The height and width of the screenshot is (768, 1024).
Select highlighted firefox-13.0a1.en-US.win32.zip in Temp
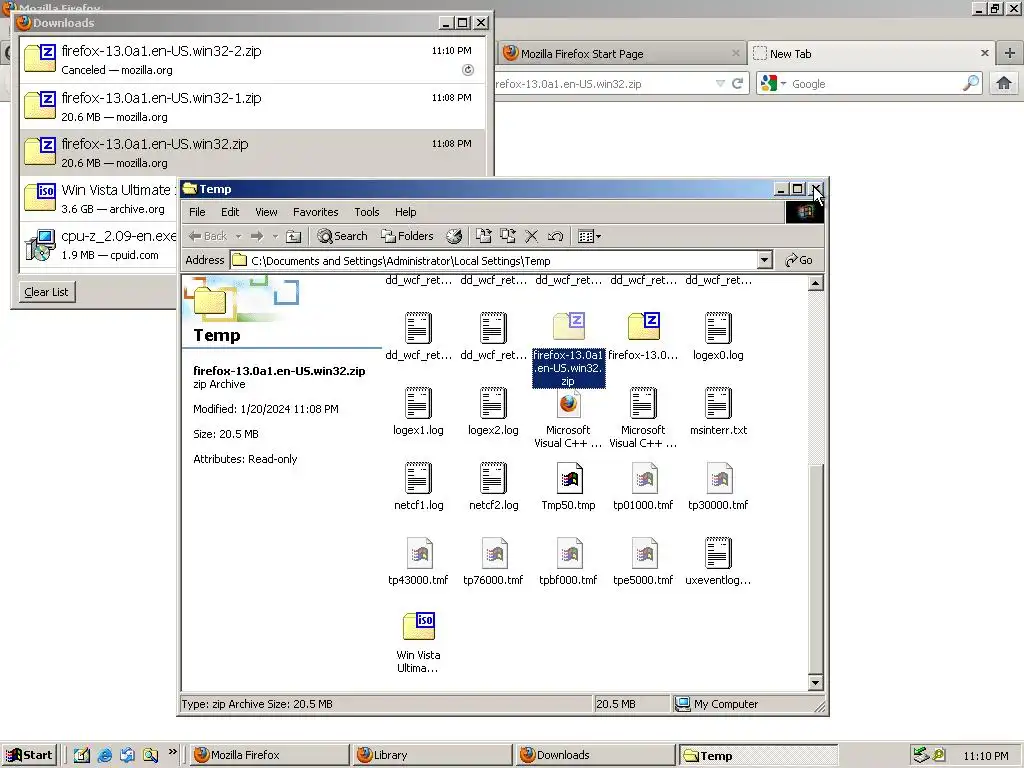click(x=568, y=349)
